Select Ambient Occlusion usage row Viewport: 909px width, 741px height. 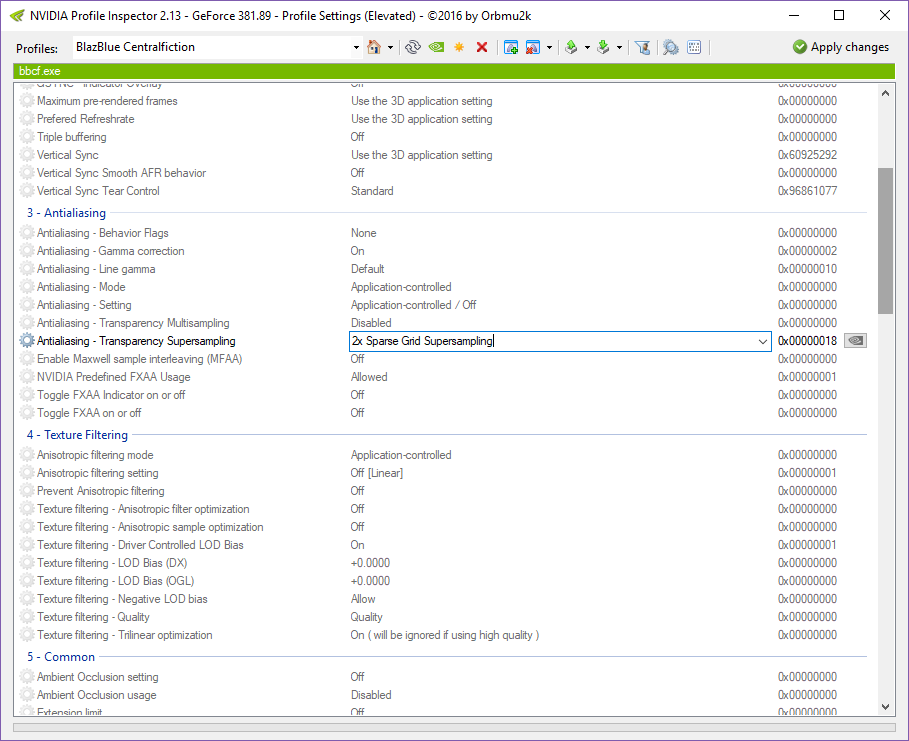click(443, 695)
